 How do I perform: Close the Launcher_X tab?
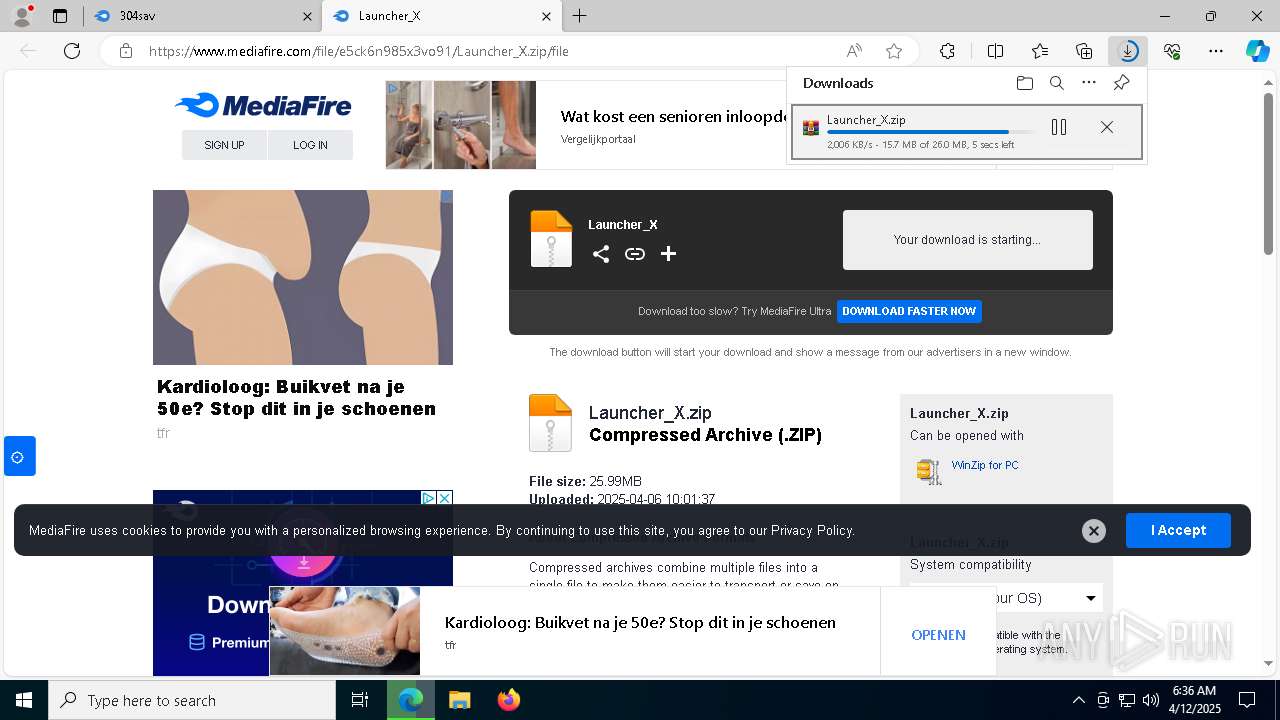tap(546, 16)
